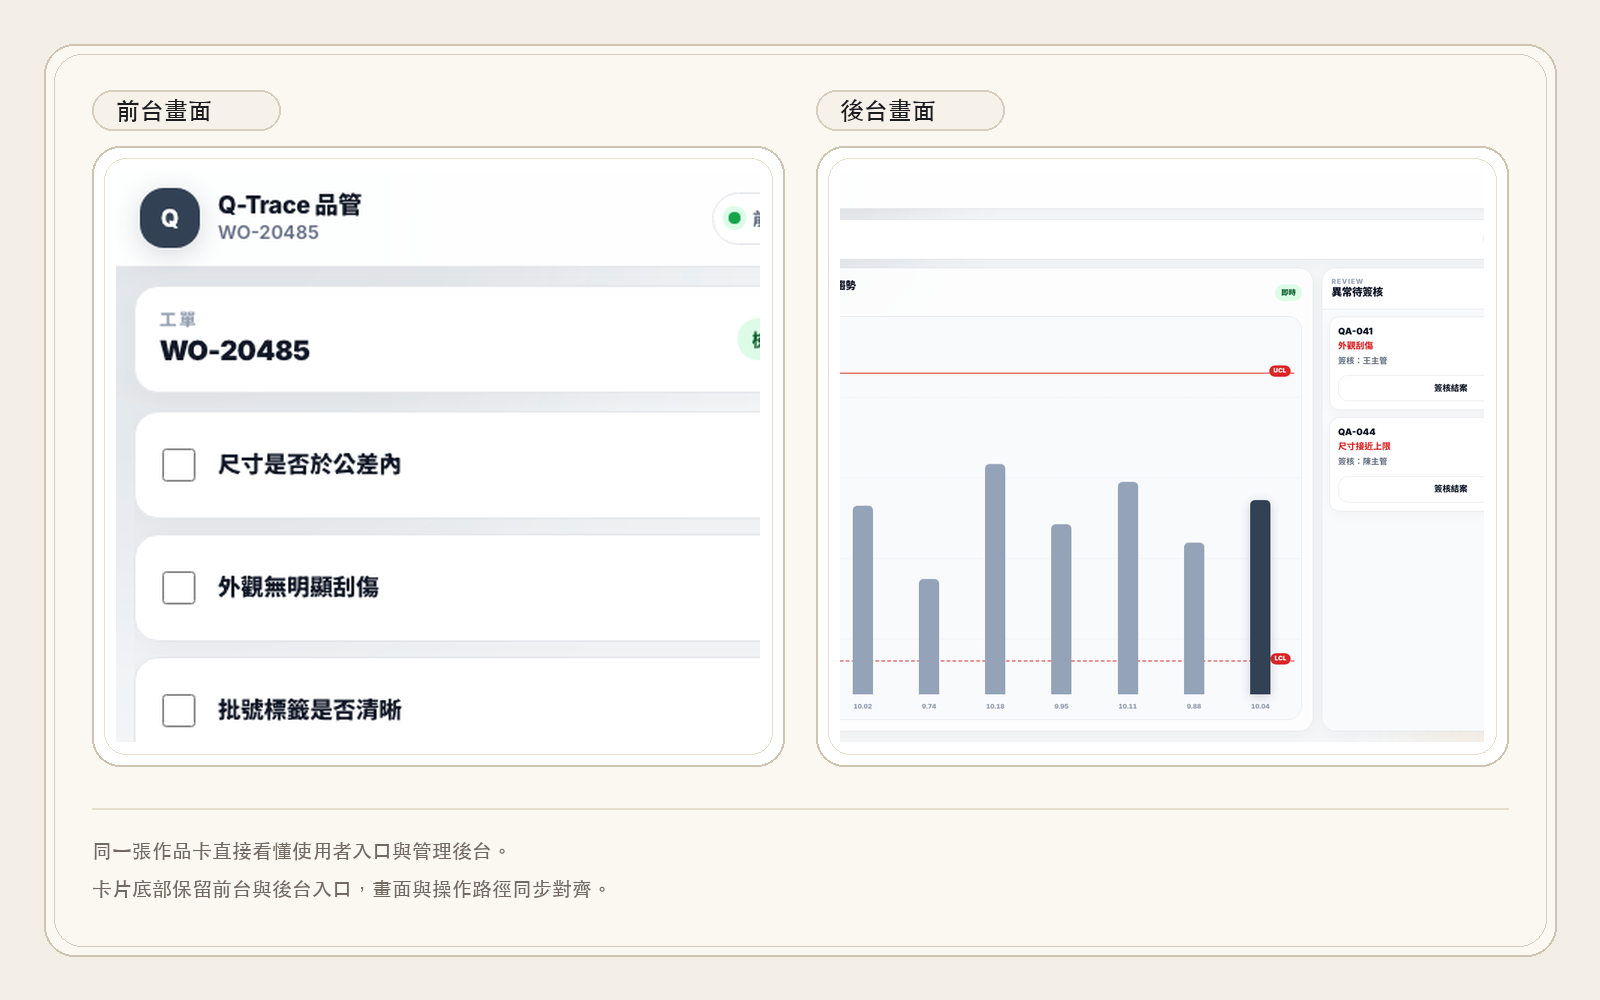Click the red UCL marker badge

1280,371
